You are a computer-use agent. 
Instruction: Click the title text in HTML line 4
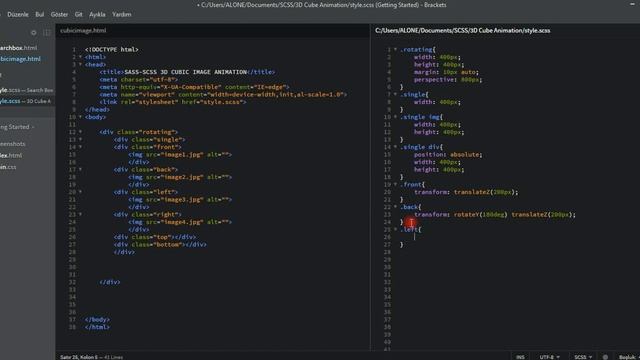(187, 72)
